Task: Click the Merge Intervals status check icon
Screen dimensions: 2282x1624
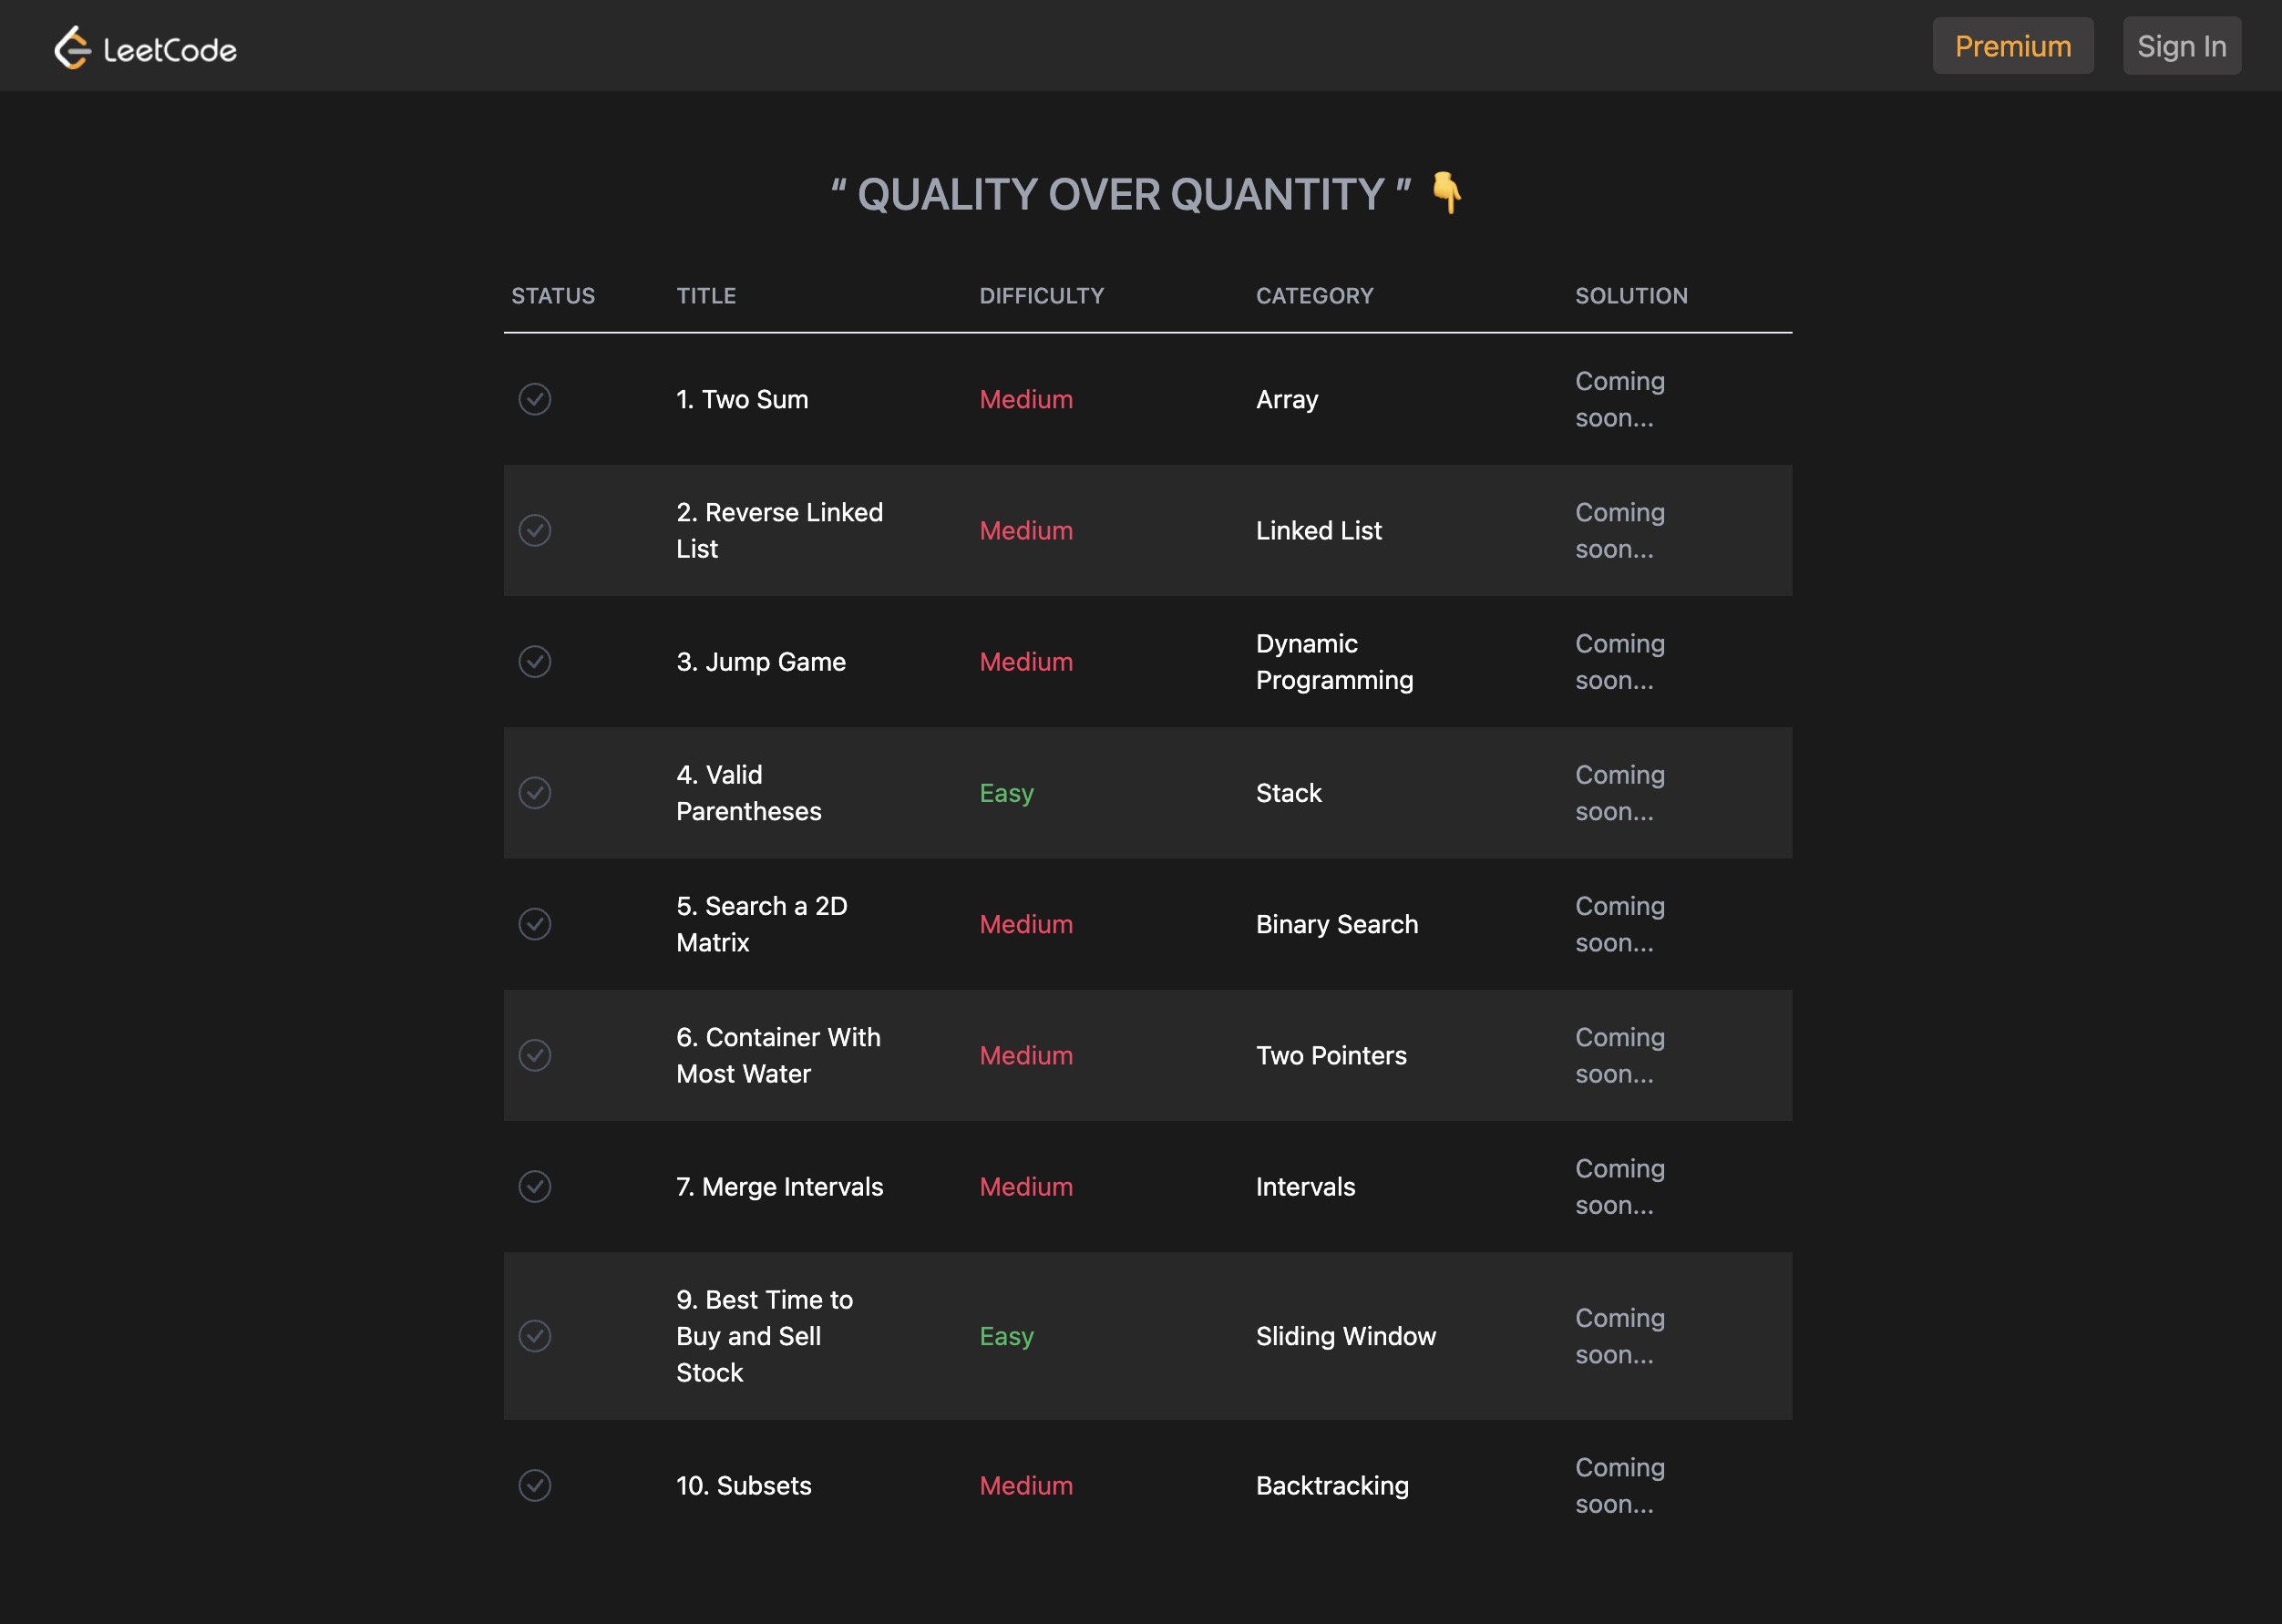Action: tap(535, 1186)
